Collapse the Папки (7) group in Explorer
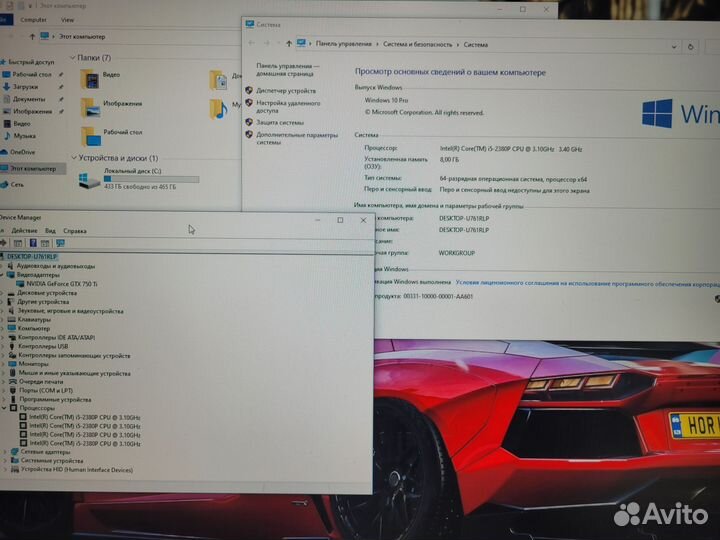 (x=73, y=57)
